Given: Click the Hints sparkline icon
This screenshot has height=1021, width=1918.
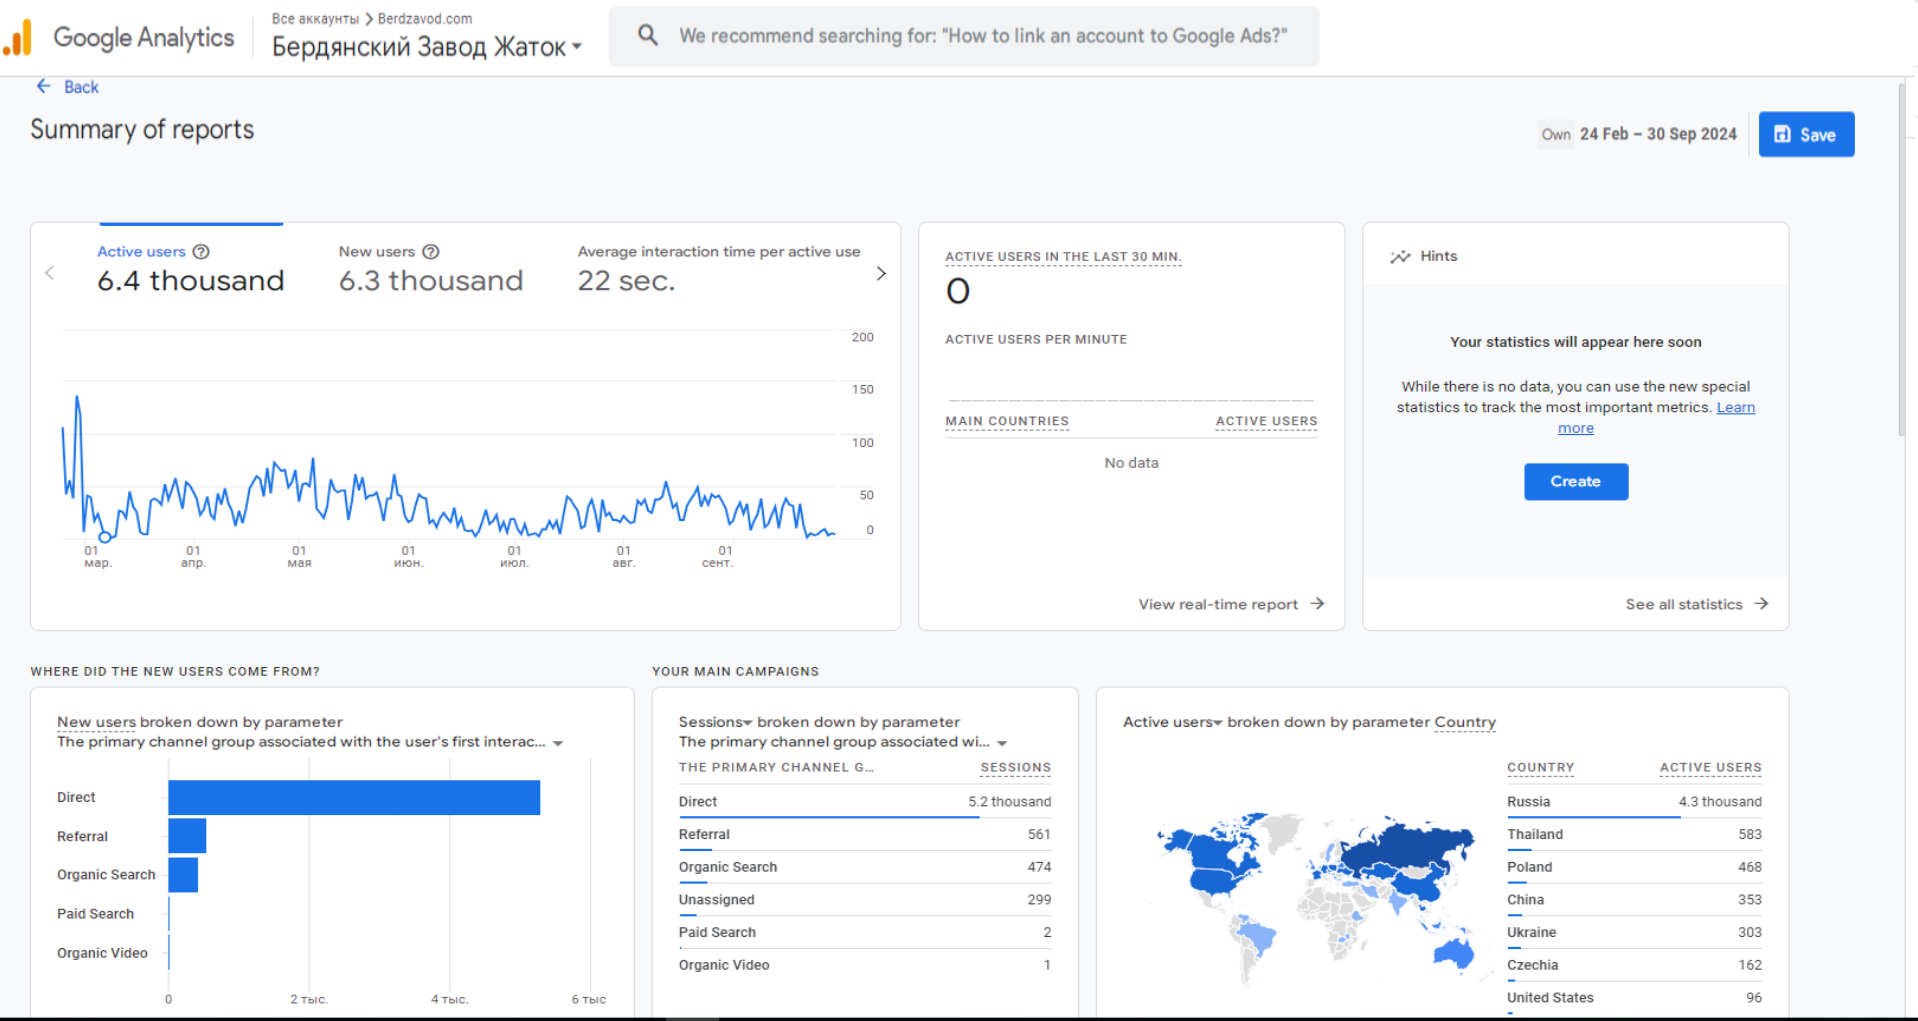Looking at the screenshot, I should 1400,256.
